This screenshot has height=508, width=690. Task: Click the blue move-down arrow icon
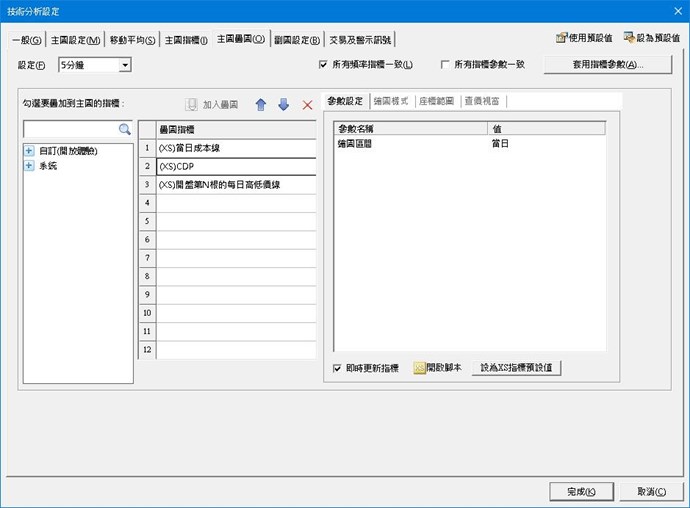(x=284, y=105)
